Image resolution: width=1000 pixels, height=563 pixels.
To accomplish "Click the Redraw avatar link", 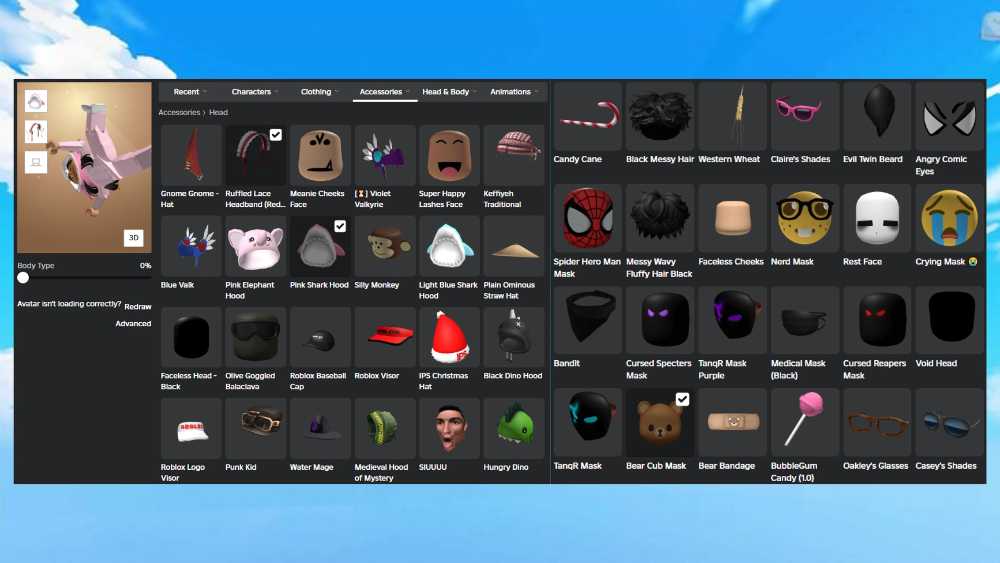I will 138,307.
